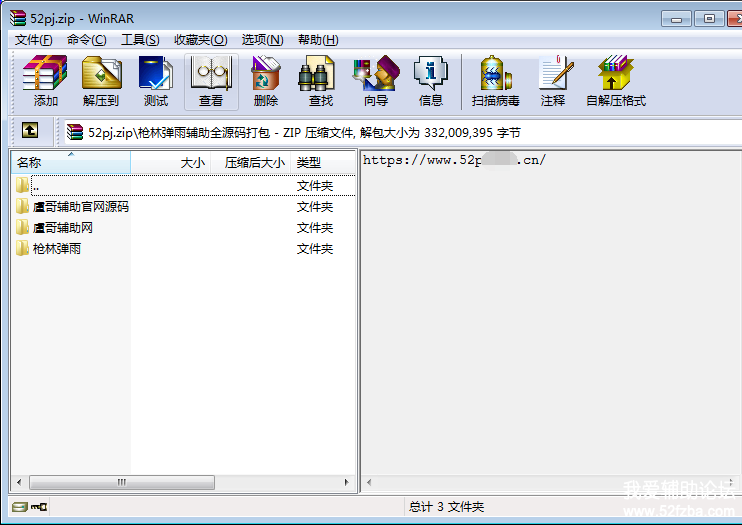The width and height of the screenshot is (742, 525).
Task: Open the 选项(N) menu
Action: pos(263,40)
